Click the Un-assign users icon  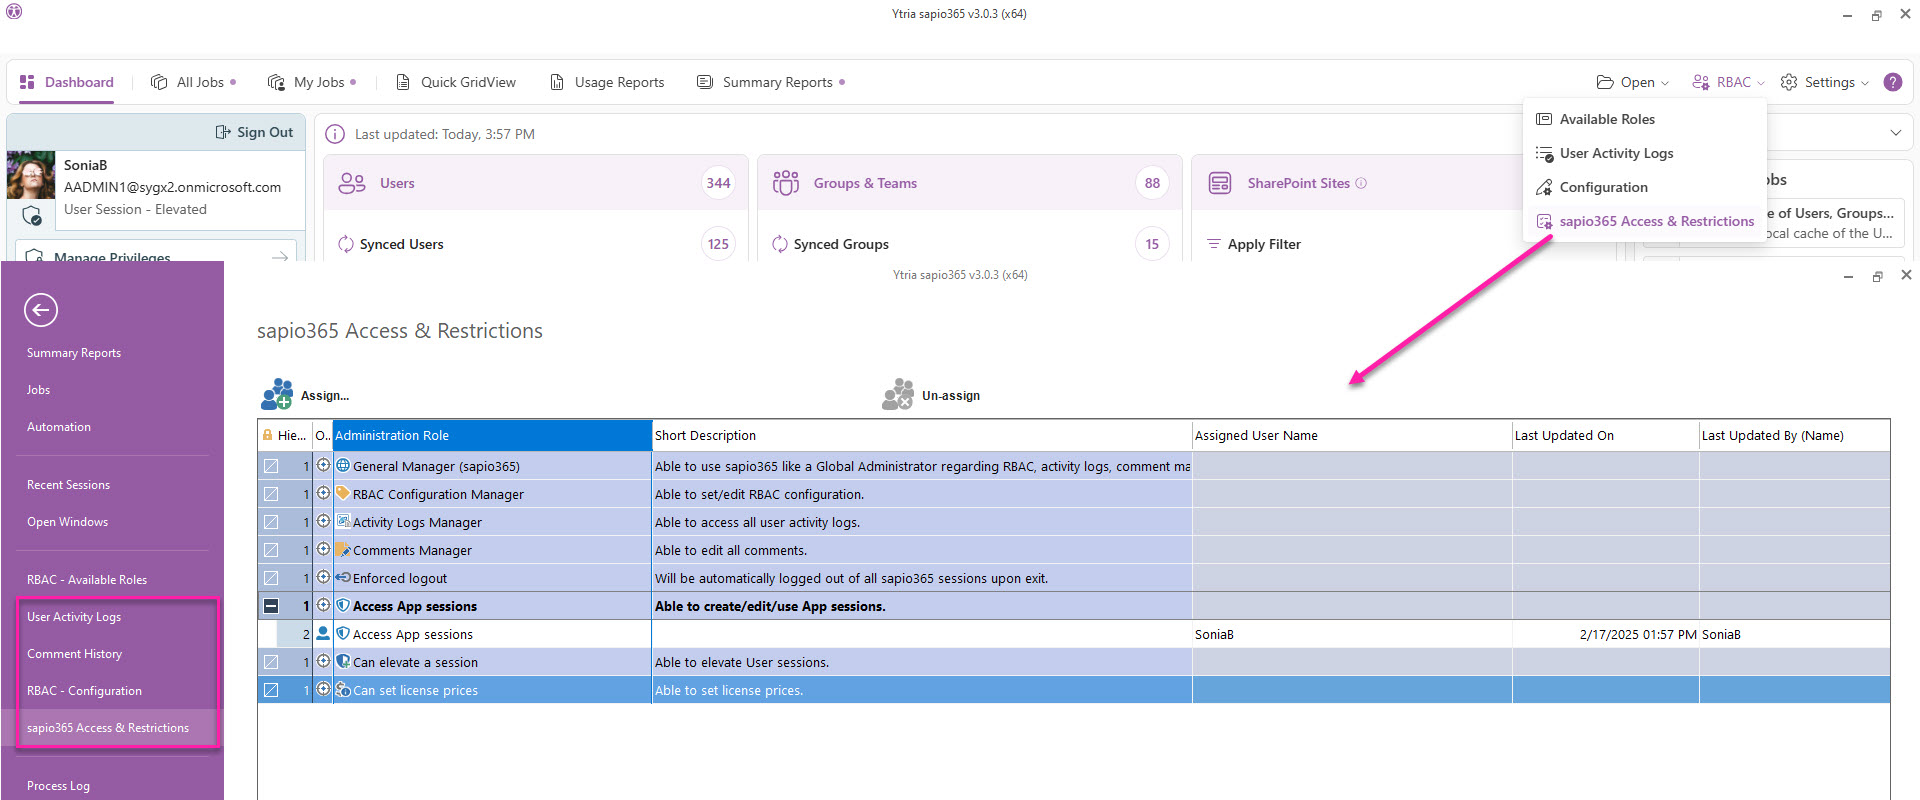898,395
